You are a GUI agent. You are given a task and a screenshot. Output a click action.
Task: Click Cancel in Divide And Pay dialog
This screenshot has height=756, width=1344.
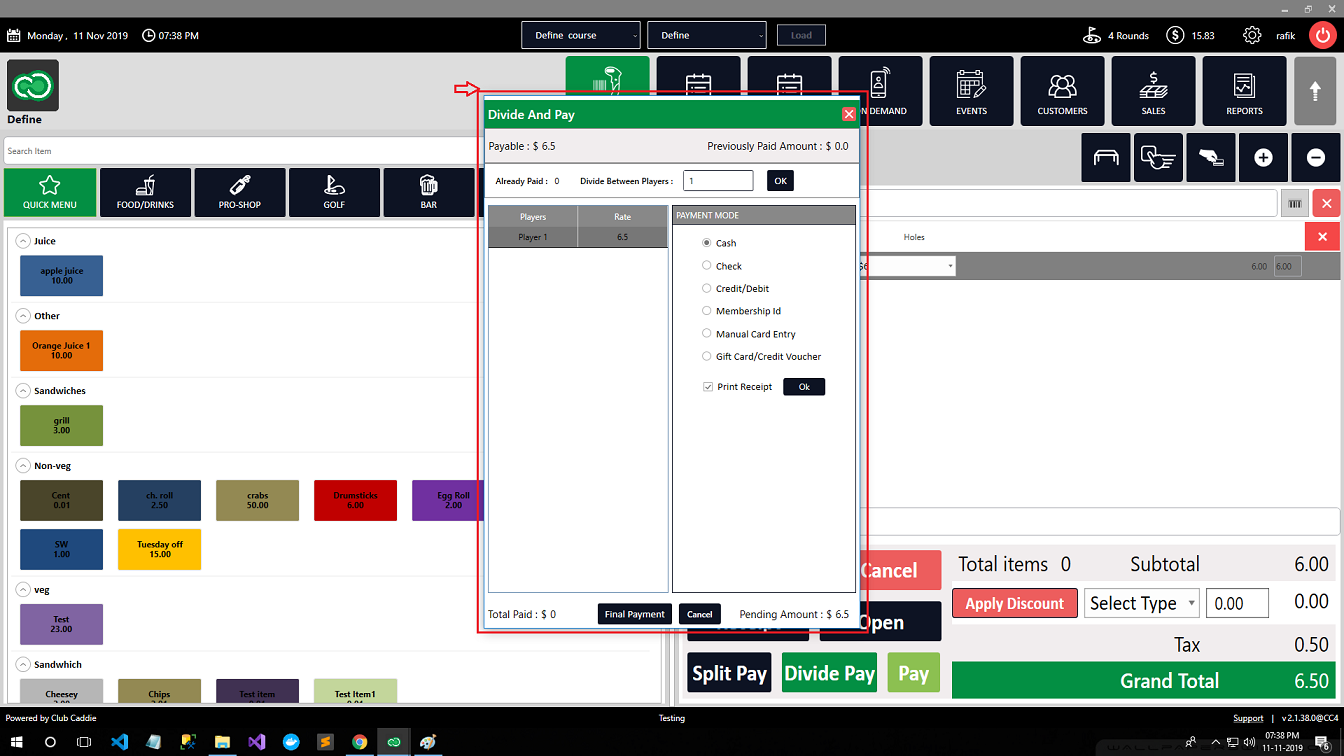coord(700,614)
